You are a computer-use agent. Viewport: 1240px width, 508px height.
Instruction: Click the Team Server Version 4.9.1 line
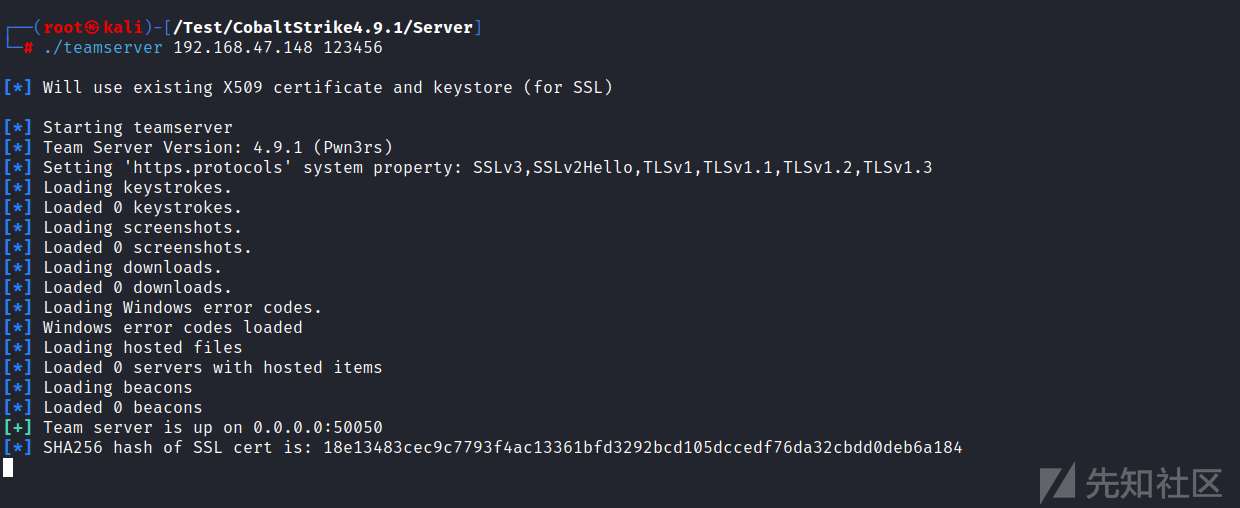[x=218, y=147]
